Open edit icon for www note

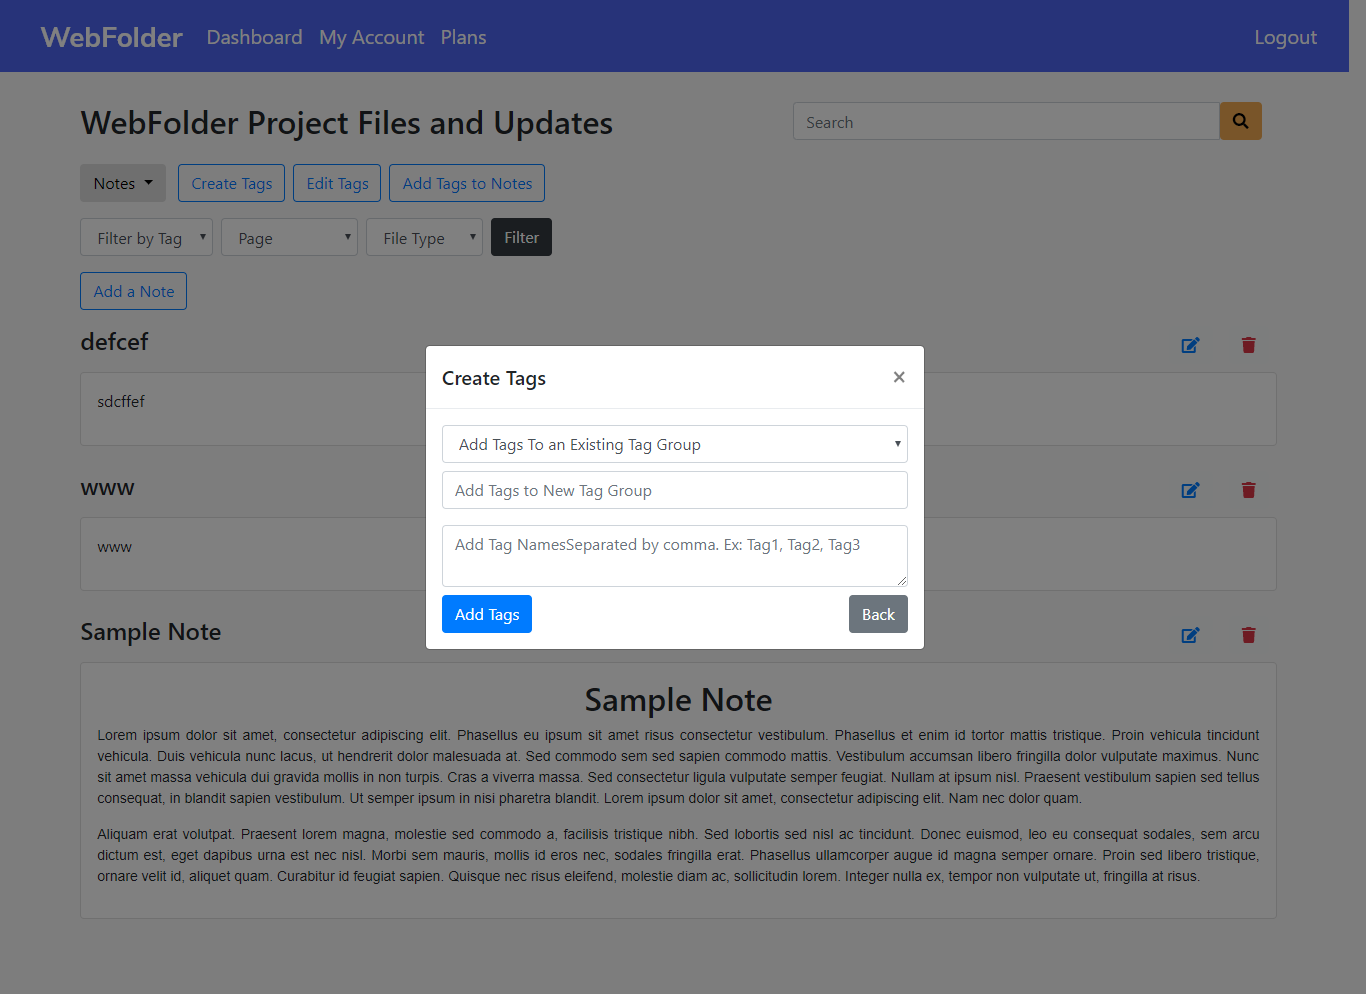[x=1190, y=490]
